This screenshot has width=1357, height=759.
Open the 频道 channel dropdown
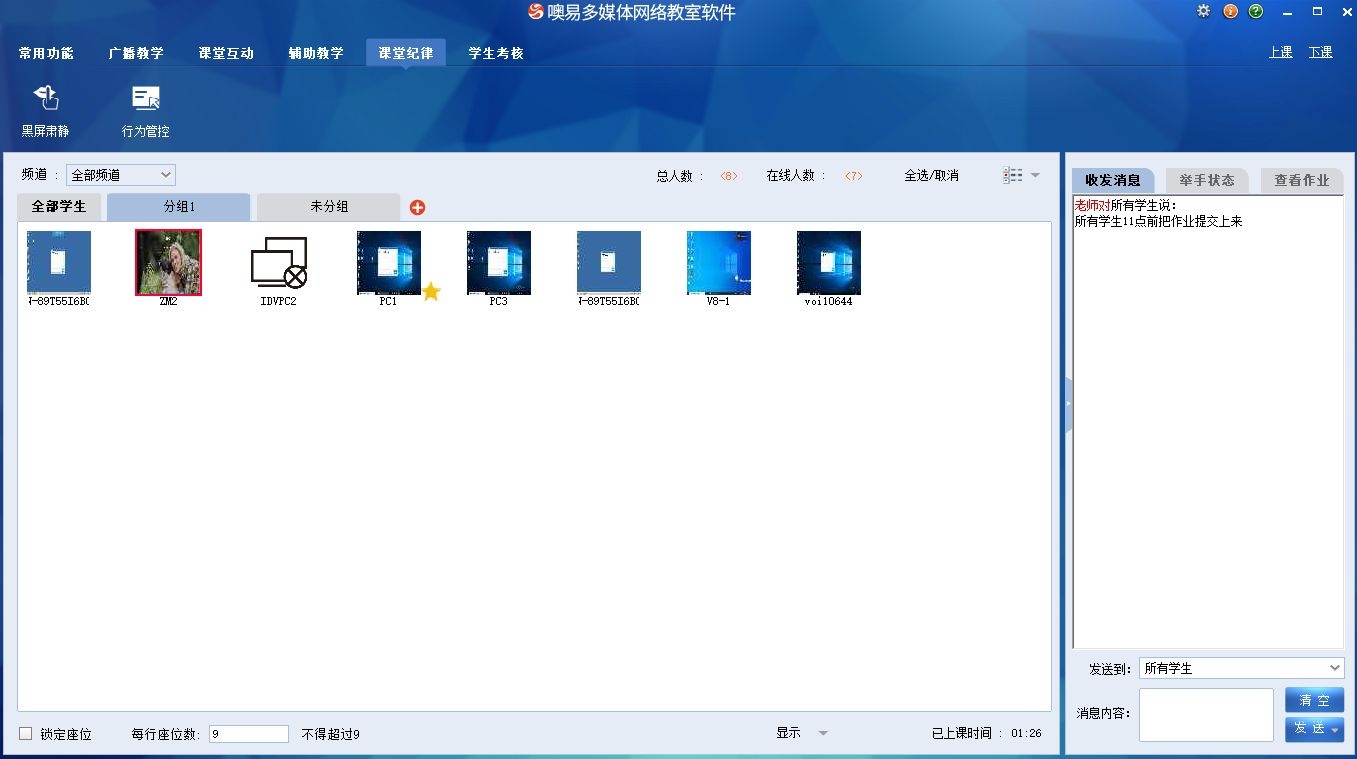coord(121,175)
